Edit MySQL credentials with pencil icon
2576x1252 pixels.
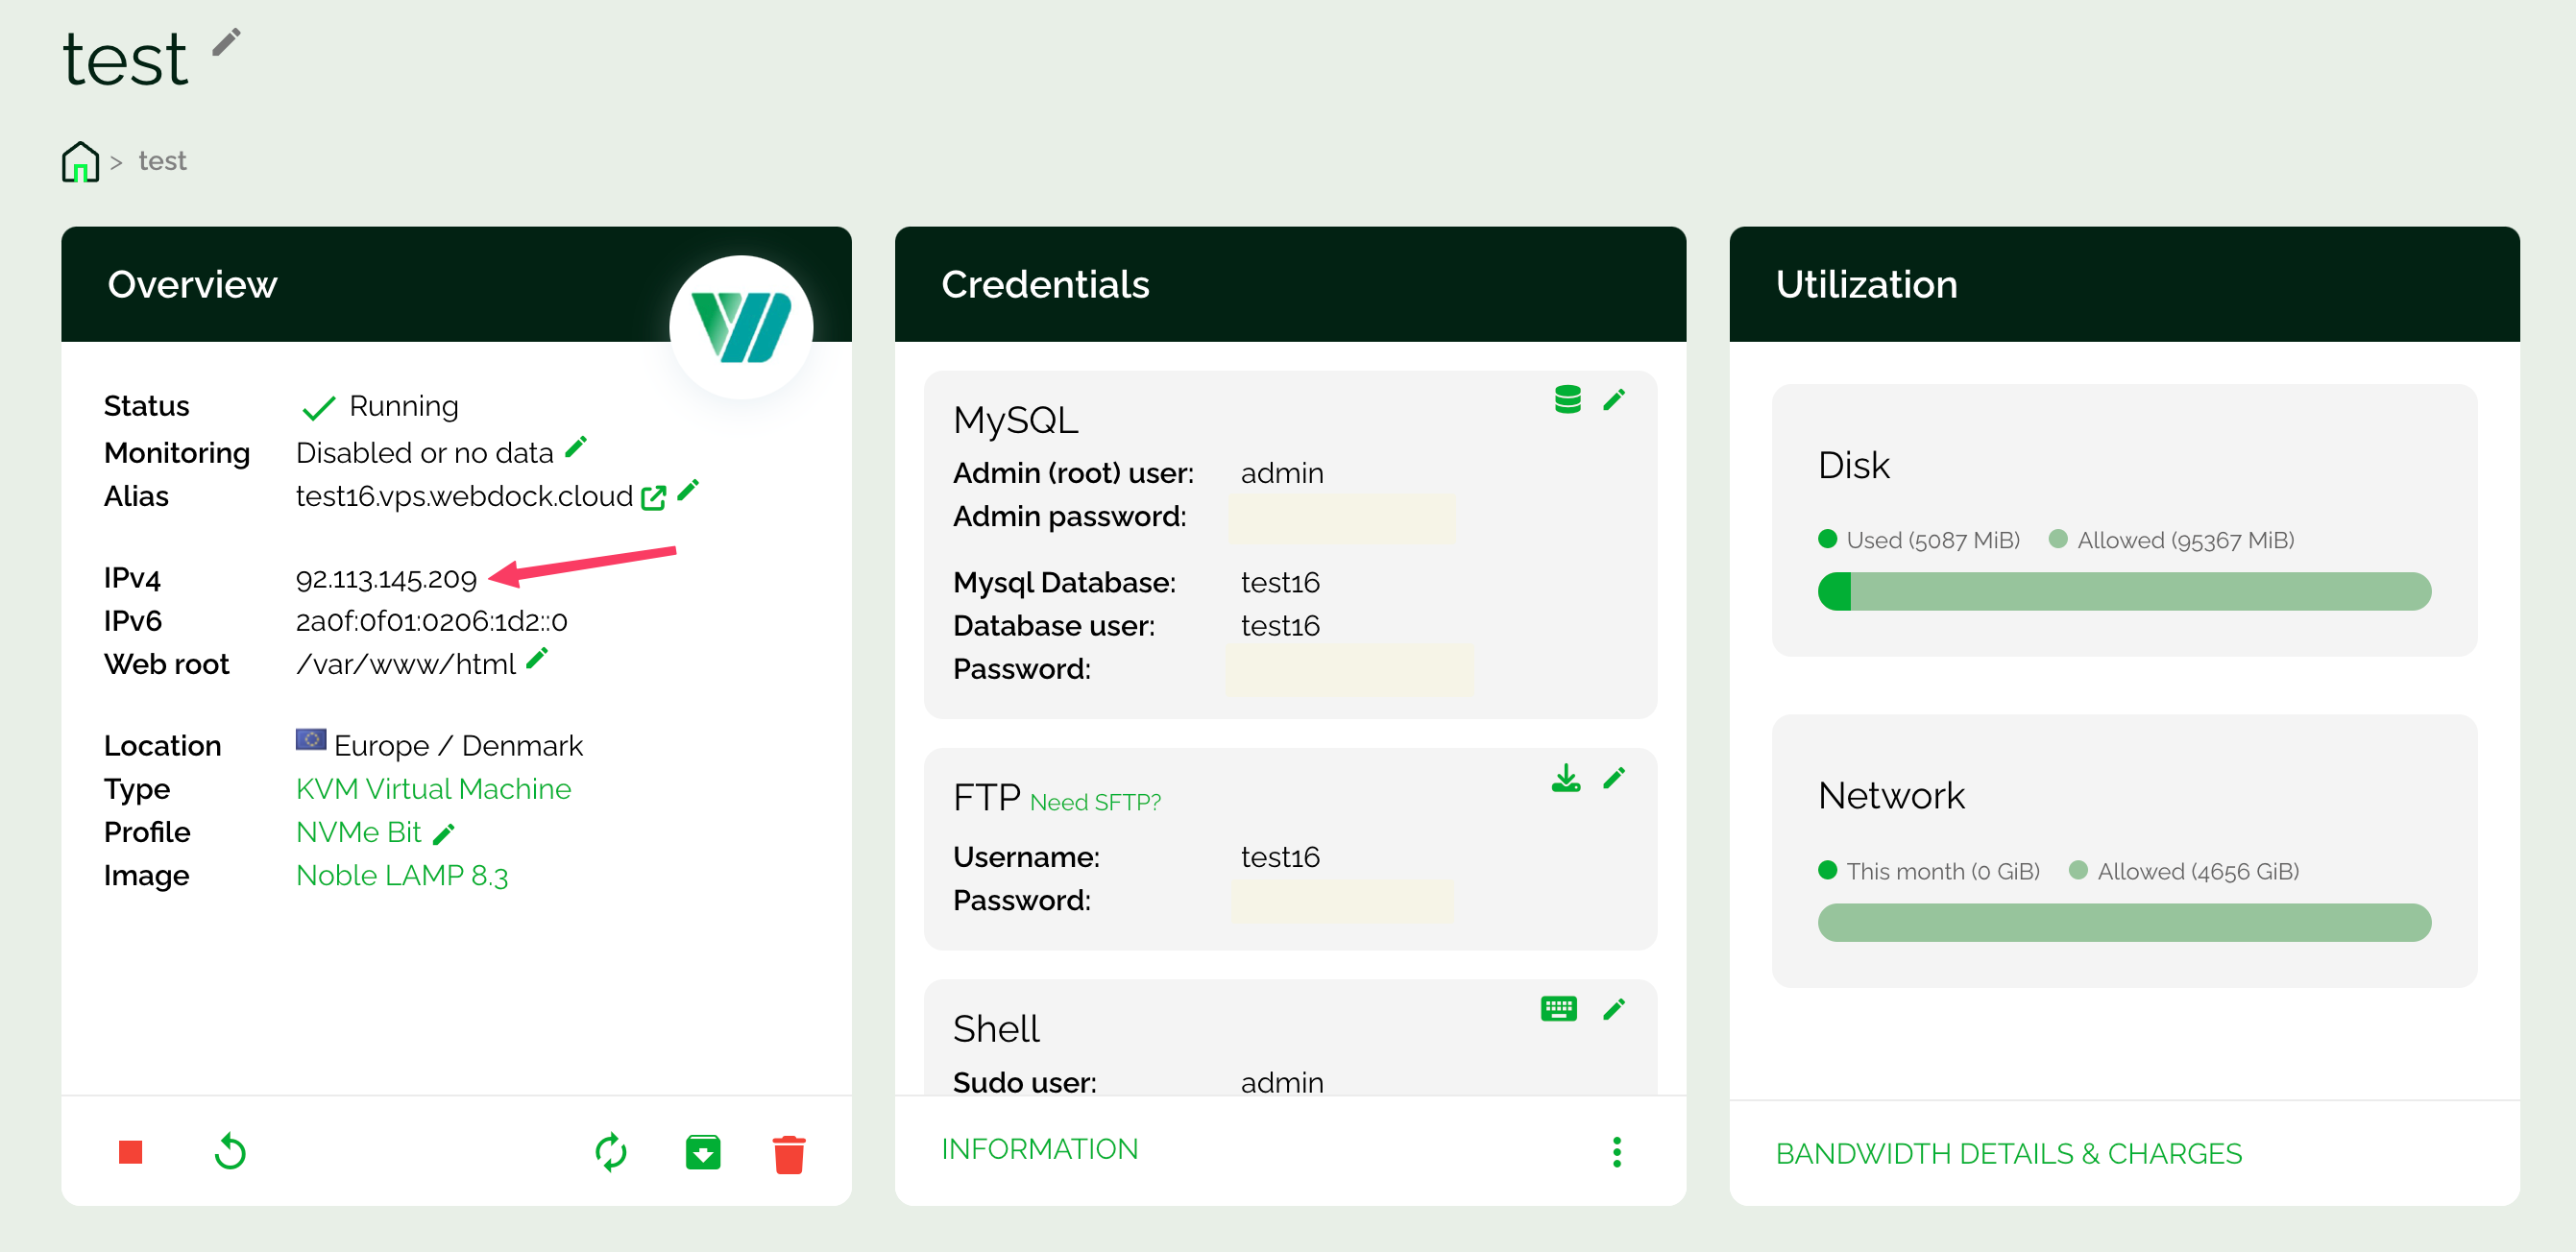[1614, 399]
